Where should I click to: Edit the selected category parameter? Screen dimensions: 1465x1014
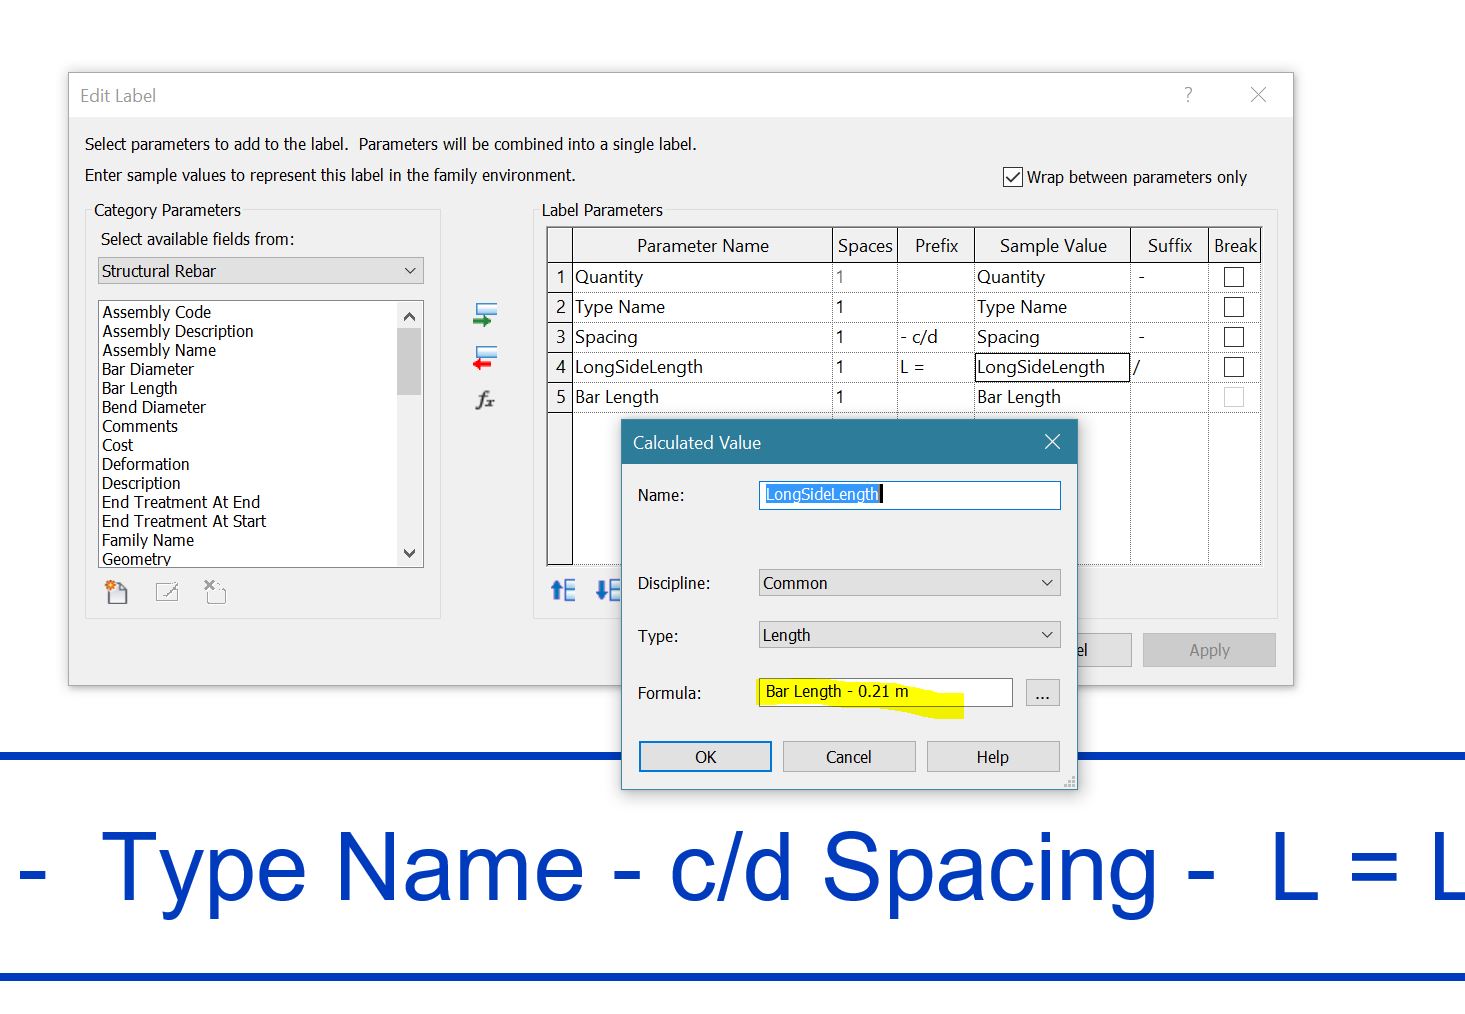click(x=166, y=592)
